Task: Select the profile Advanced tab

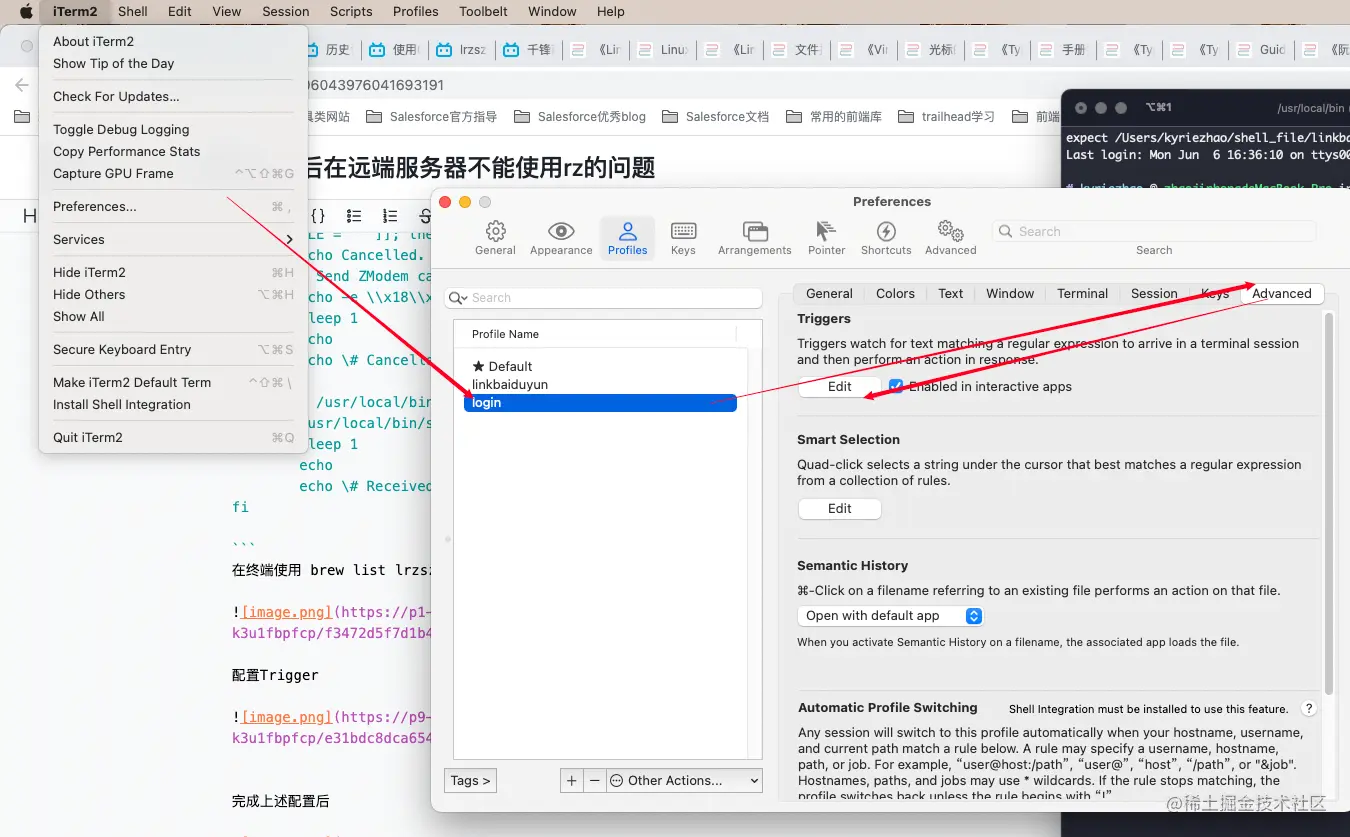Action: click(1282, 293)
